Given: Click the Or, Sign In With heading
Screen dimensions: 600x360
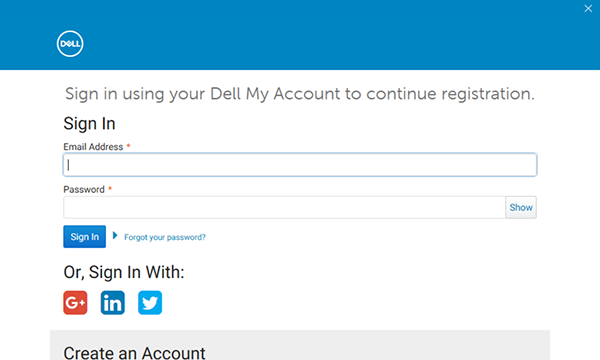Looking at the screenshot, I should tap(124, 272).
